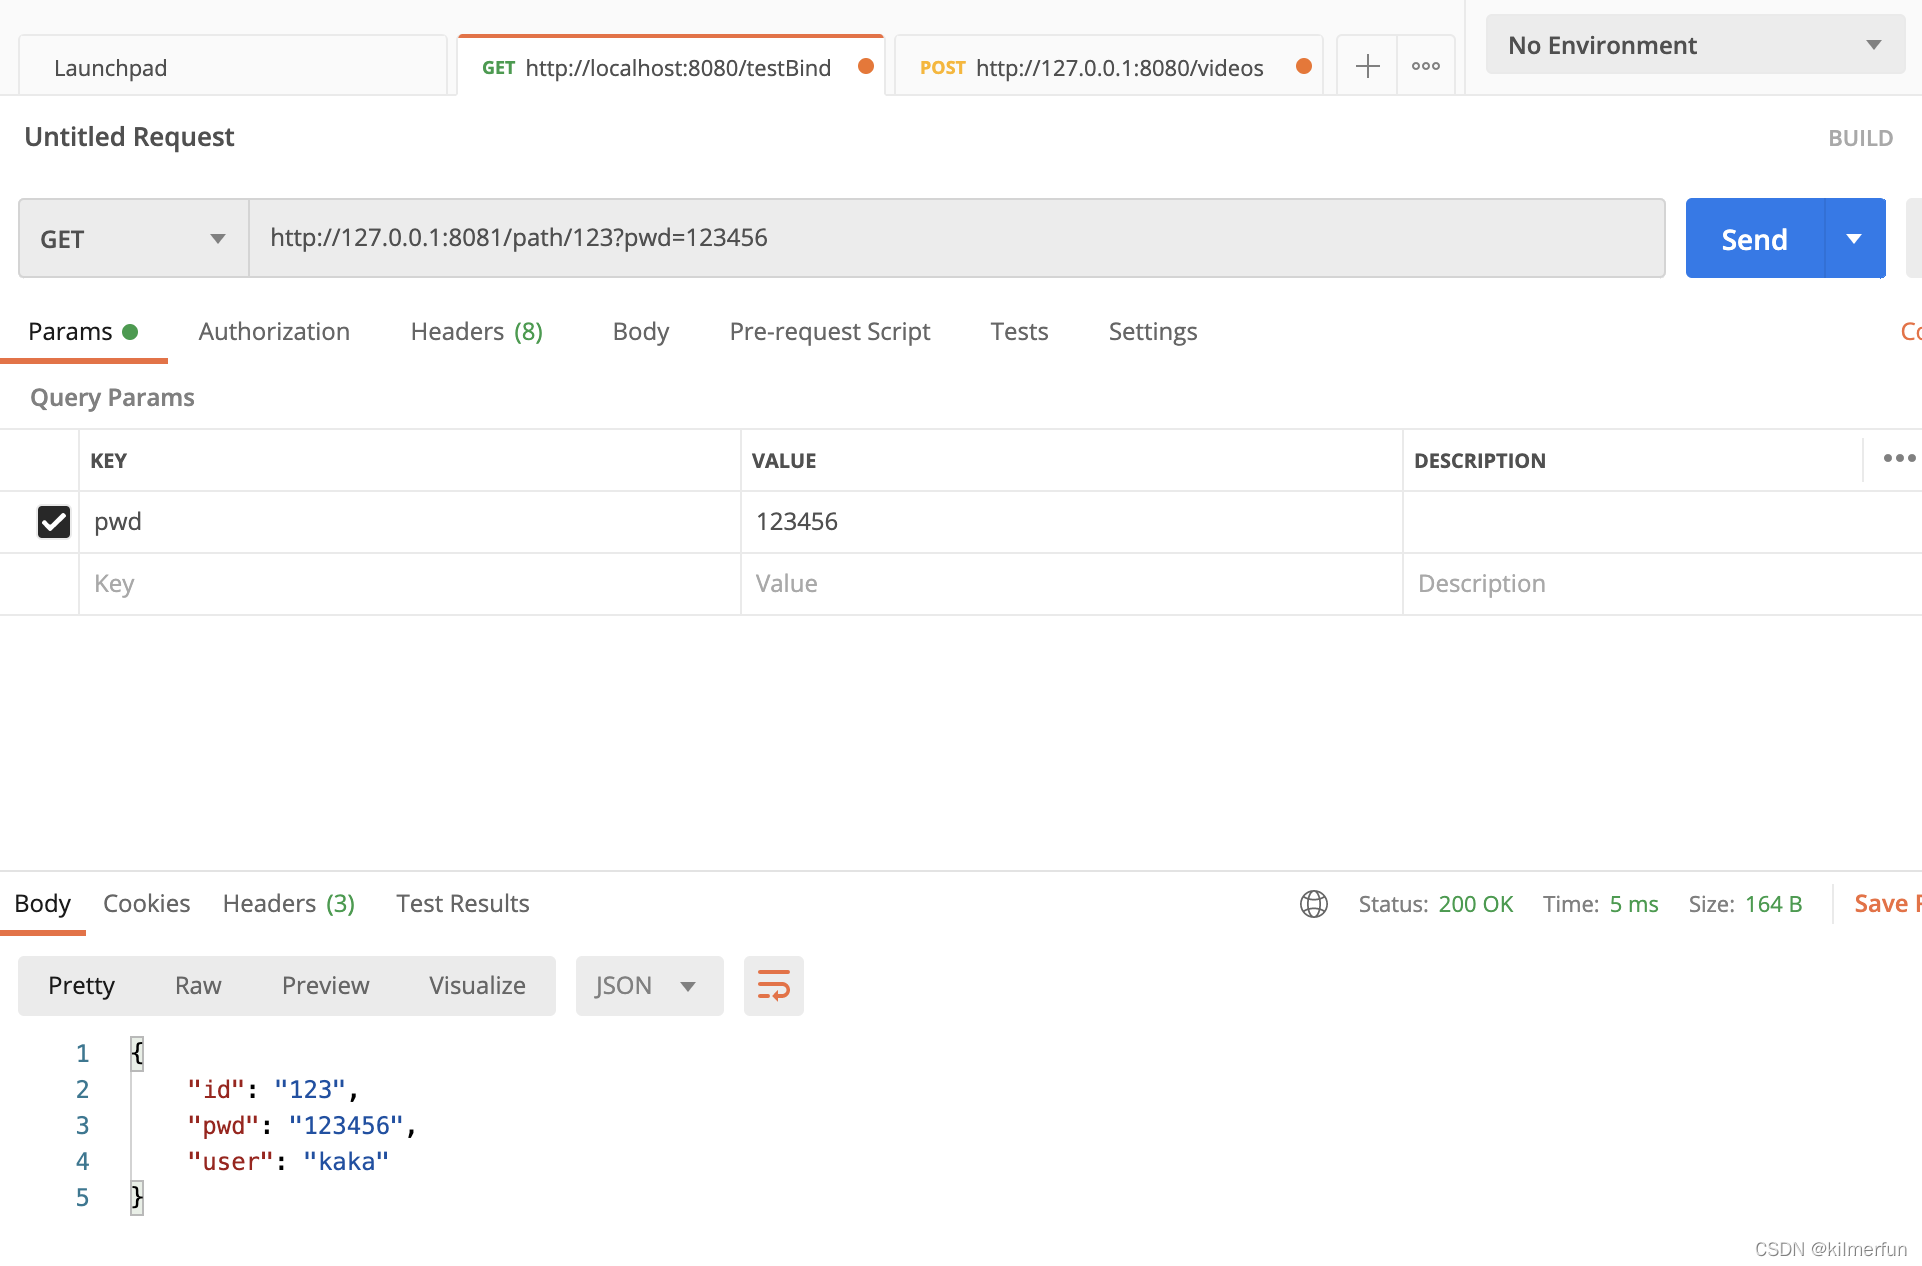
Task: Select Raw response view
Action: (198, 986)
